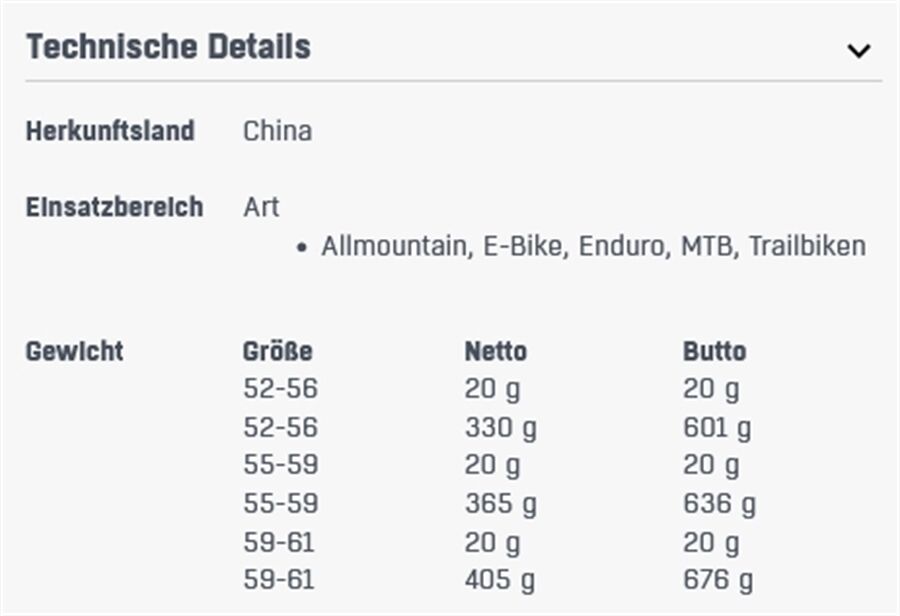Select the 601 g gross weight value
This screenshot has height=616, width=900.
click(717, 428)
